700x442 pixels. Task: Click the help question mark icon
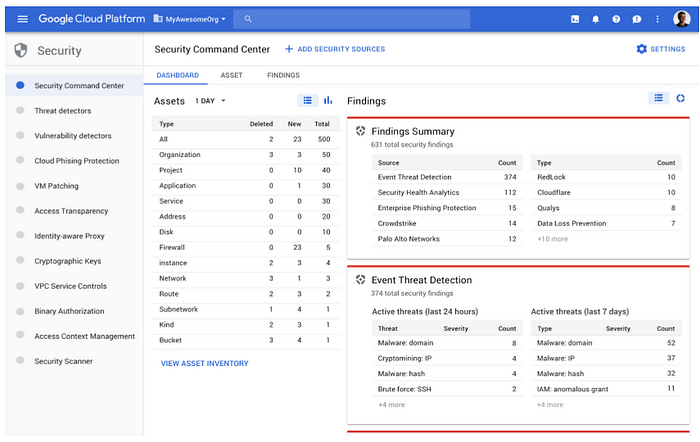coord(616,19)
